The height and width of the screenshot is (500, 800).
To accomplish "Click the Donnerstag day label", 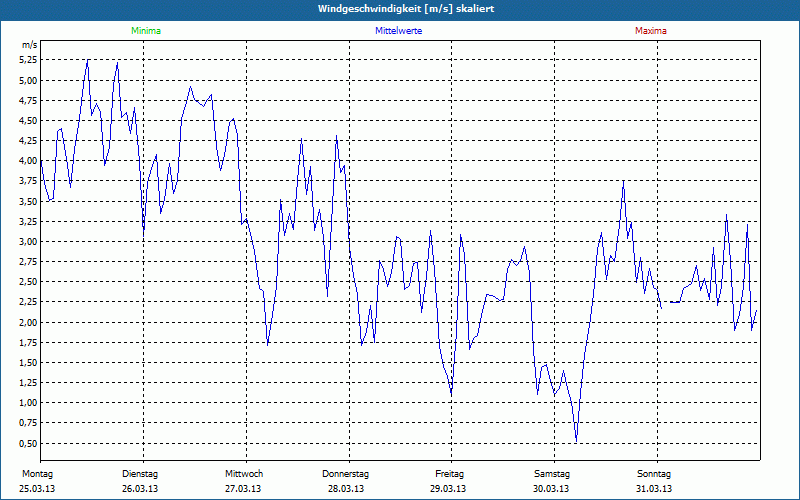I will click(345, 474).
